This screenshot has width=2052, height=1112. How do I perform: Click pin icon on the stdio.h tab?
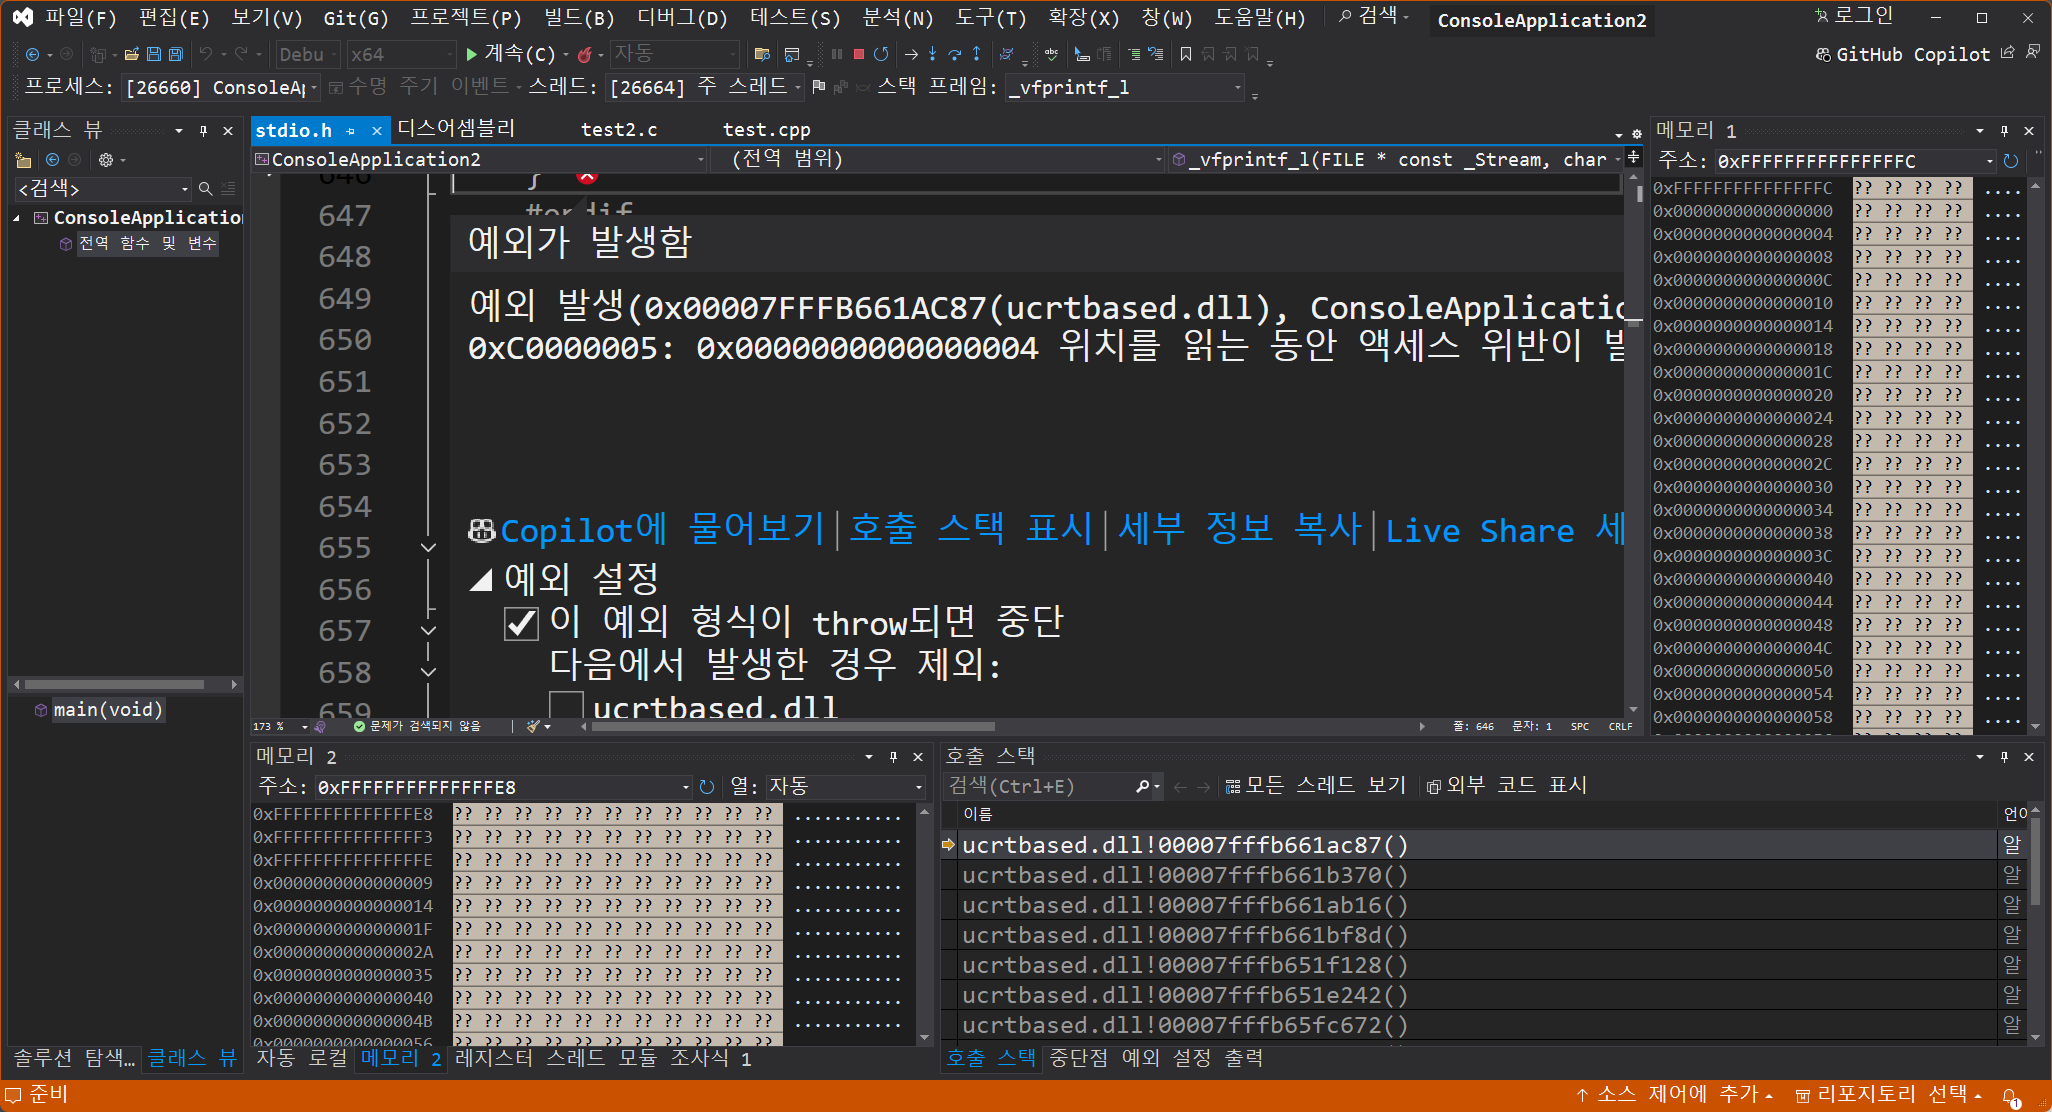(350, 130)
